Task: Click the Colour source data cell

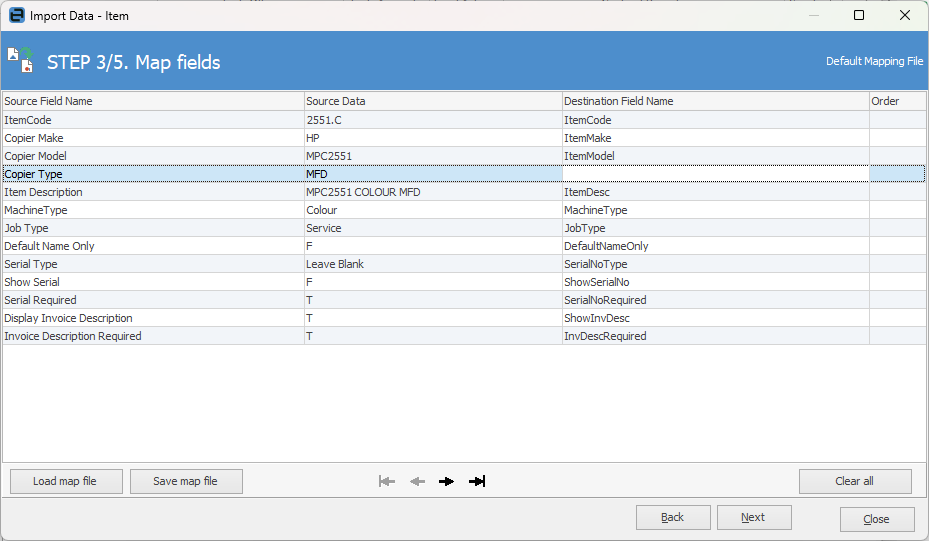Action: [433, 210]
